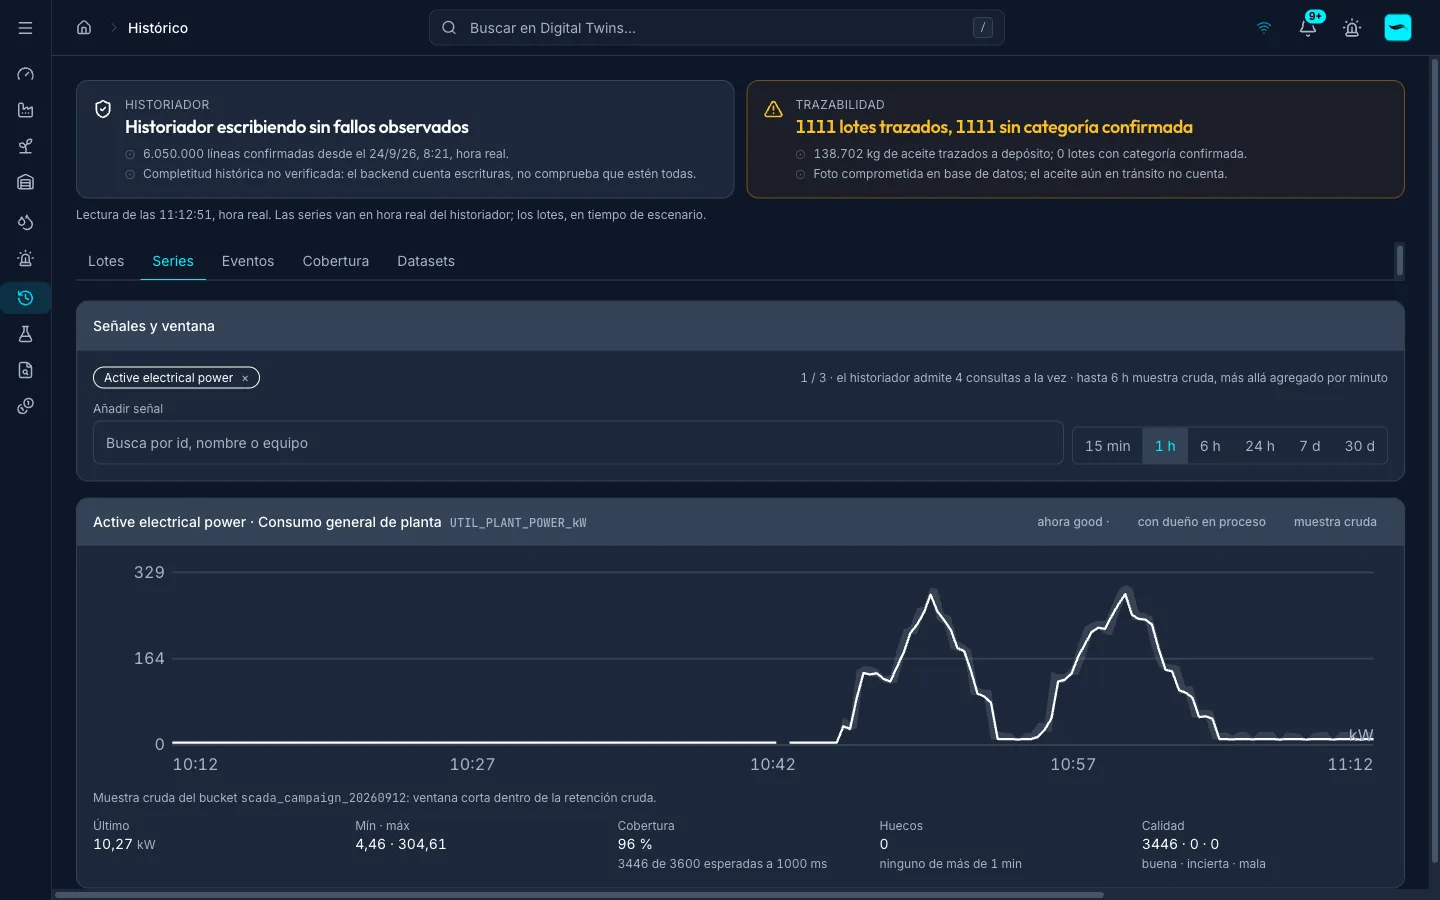Image resolution: width=1440 pixels, height=900 pixels.
Task: Click the 'muestra cruda' label in chart header
Action: 1335,522
